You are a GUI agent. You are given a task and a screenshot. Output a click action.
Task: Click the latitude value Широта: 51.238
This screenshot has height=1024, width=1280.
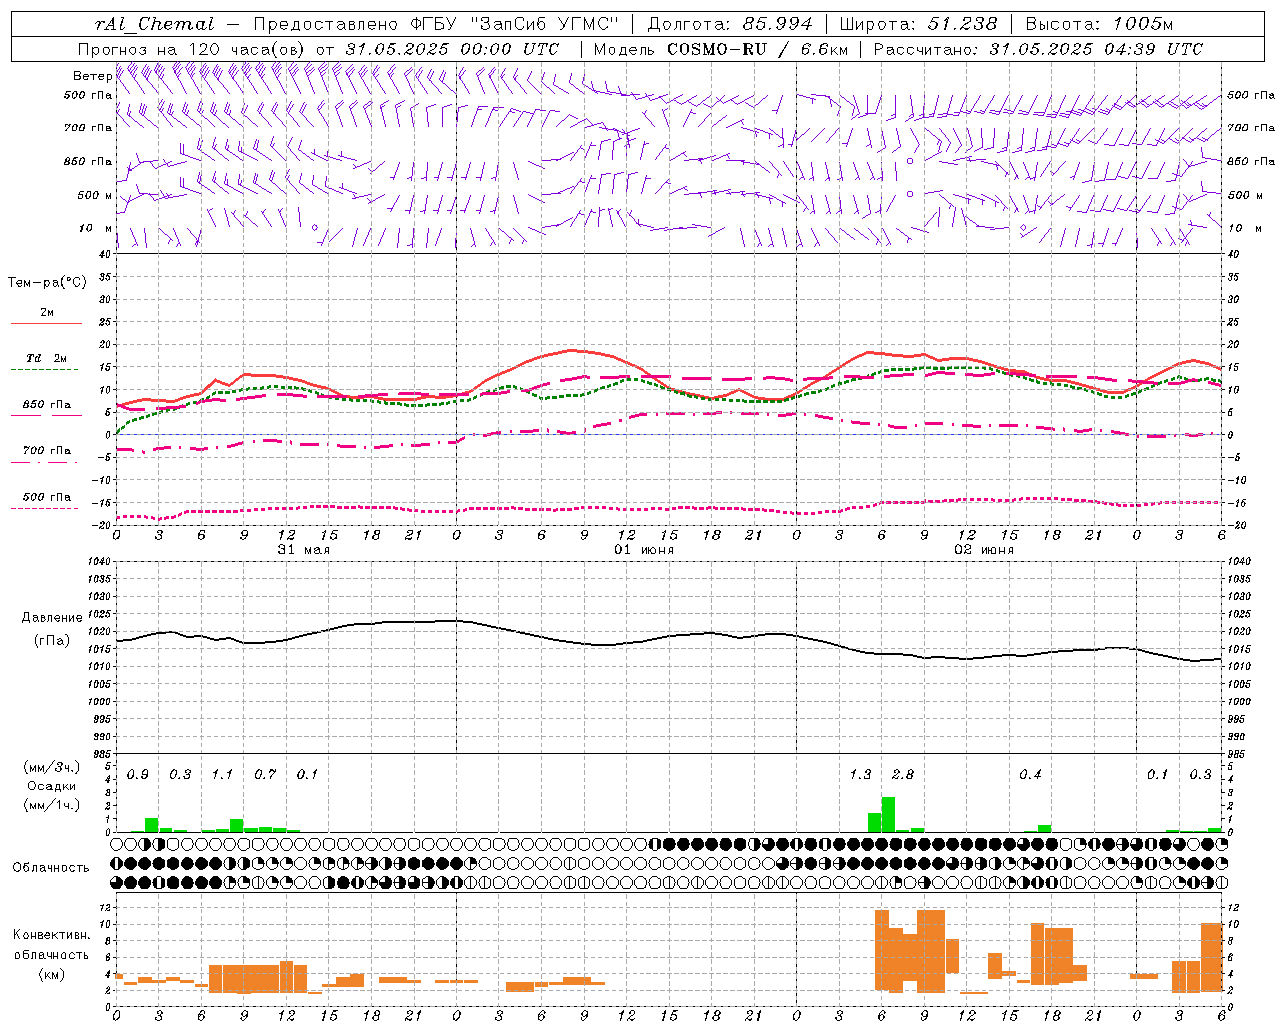click(918, 24)
